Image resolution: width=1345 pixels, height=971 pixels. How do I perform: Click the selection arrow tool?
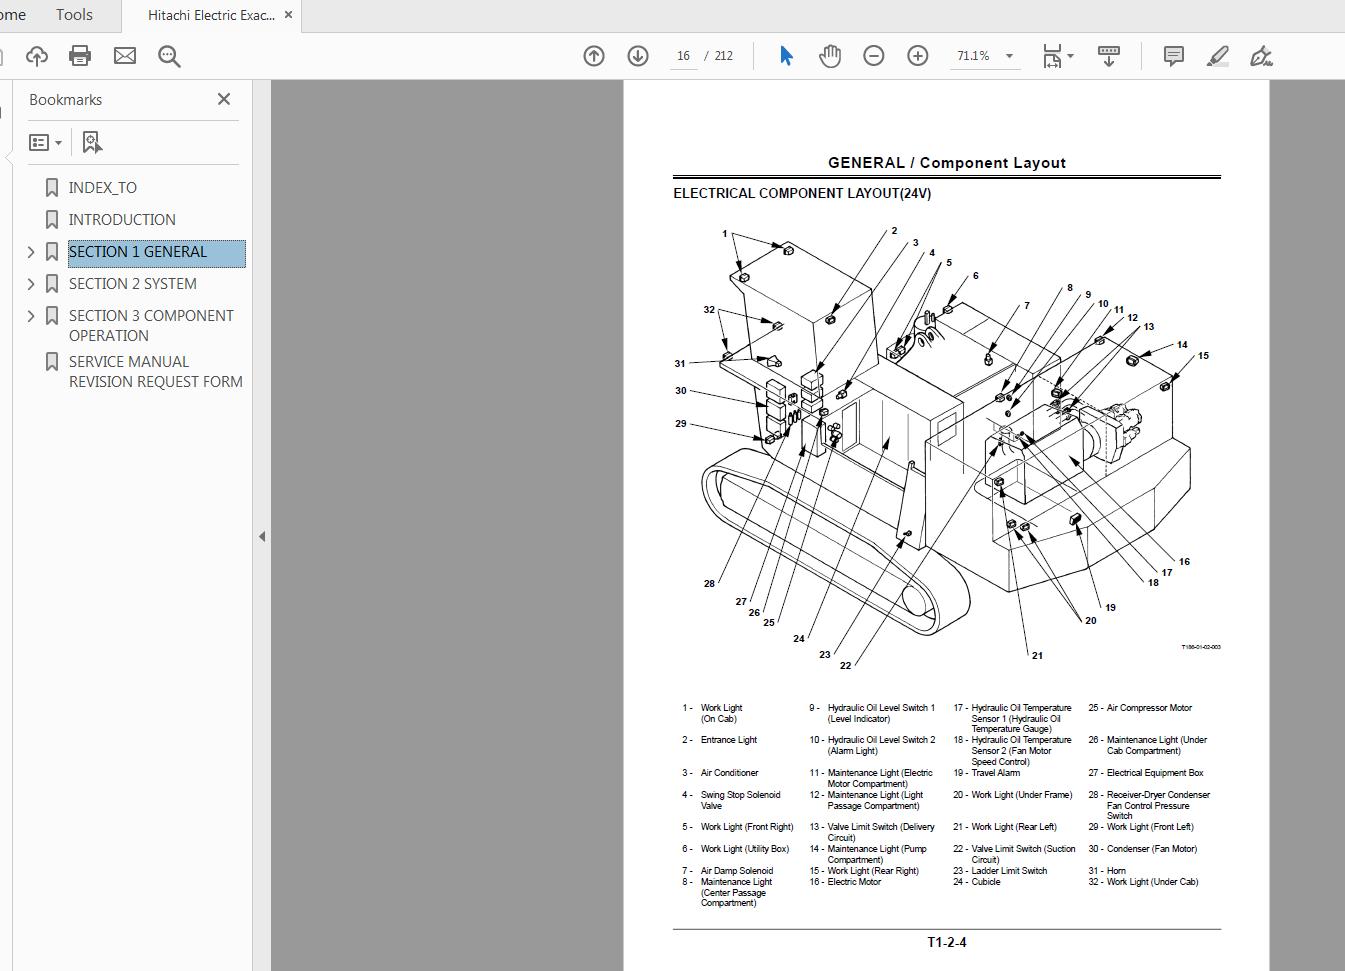point(787,56)
